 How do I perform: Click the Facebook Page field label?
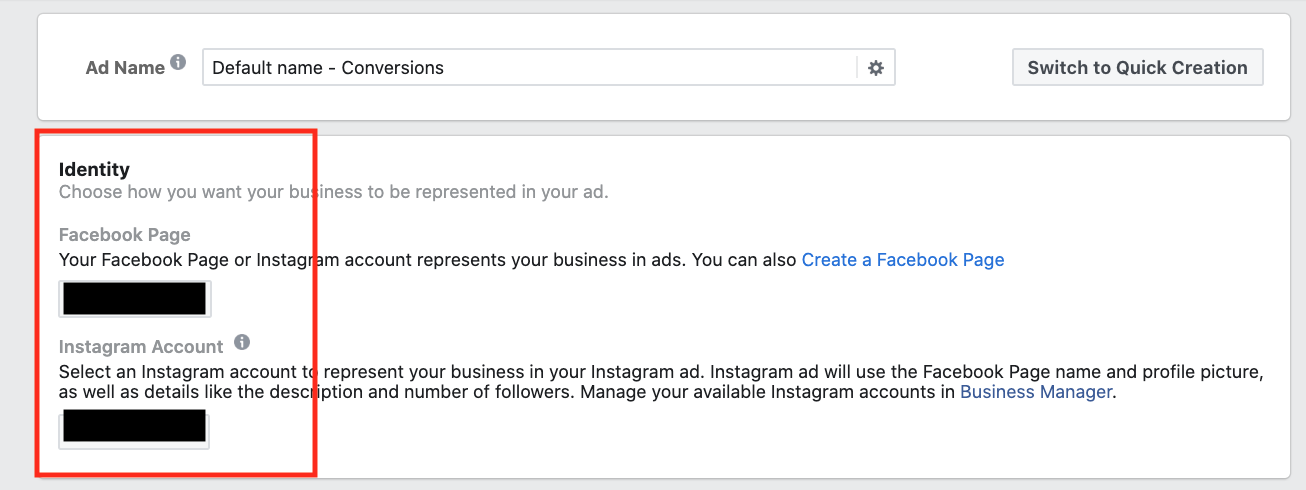[x=124, y=235]
